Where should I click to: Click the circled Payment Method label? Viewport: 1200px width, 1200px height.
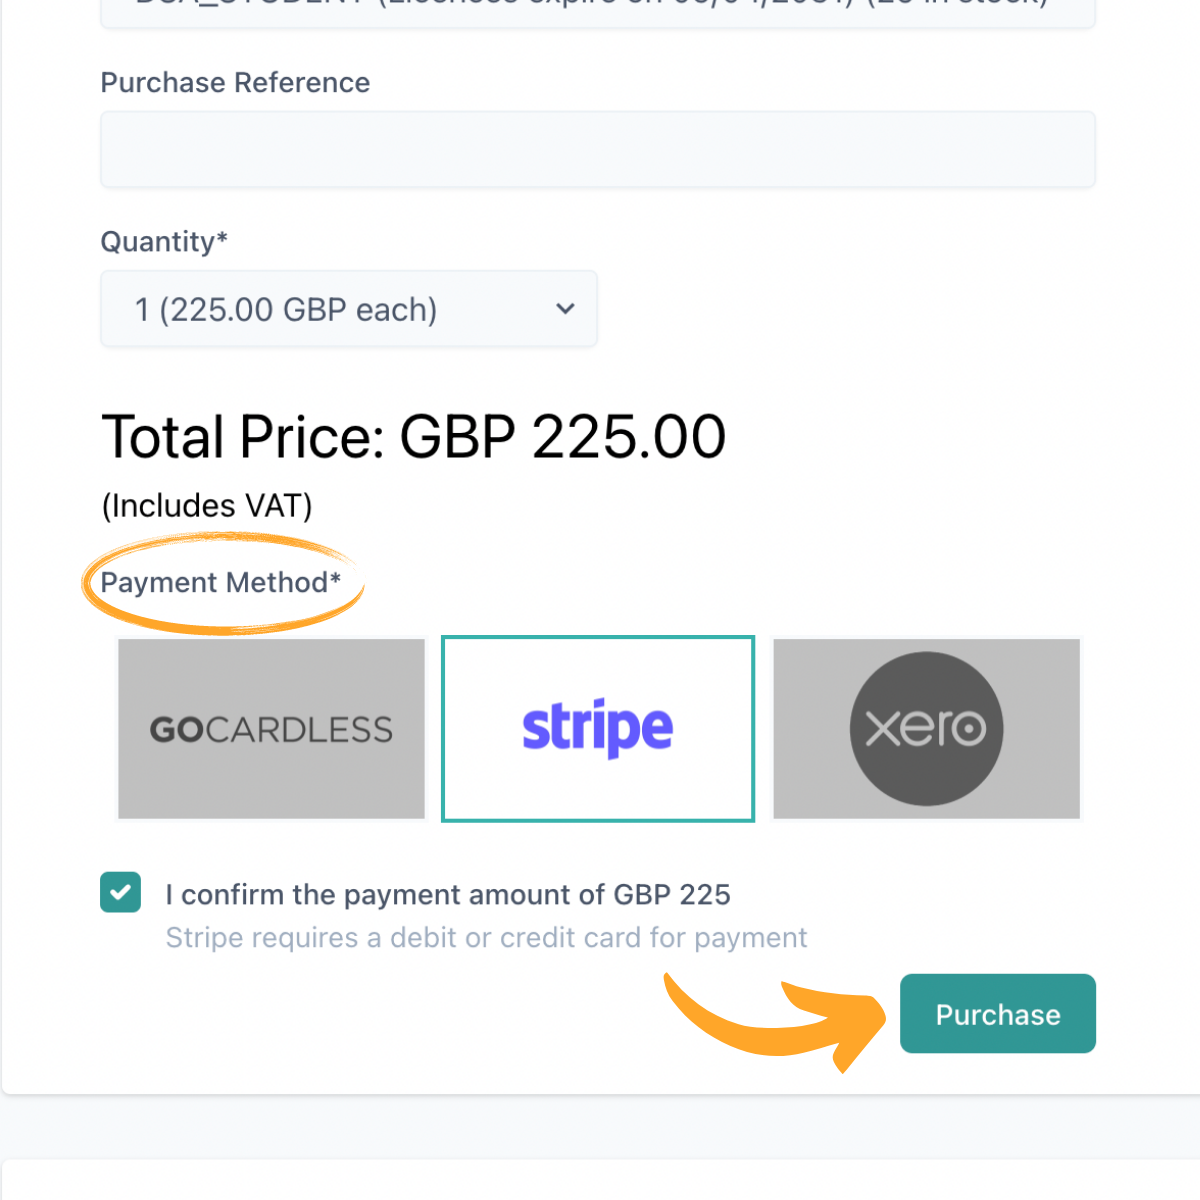coord(221,582)
